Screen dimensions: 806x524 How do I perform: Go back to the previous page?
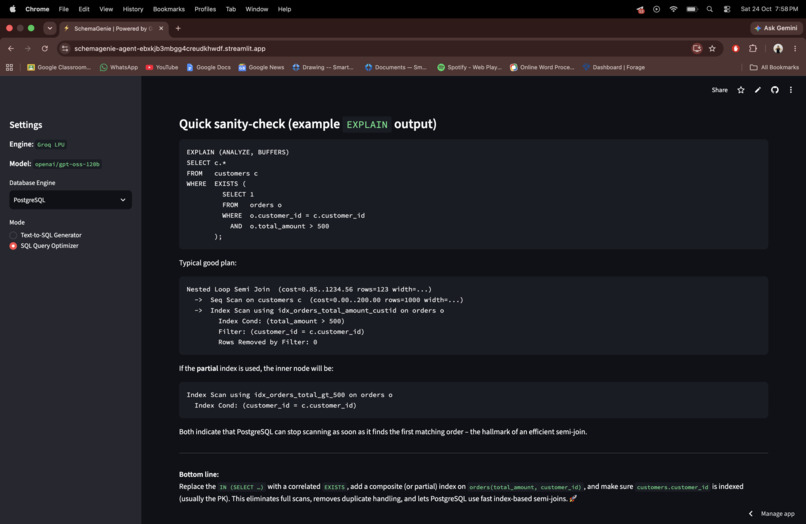click(x=11, y=48)
